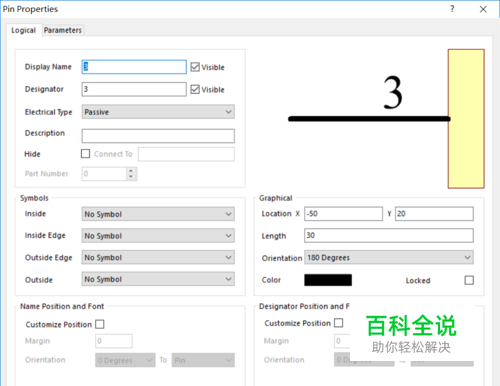The image size is (500, 386).
Task: Close the Pin Properties dialog
Action: [x=483, y=9]
